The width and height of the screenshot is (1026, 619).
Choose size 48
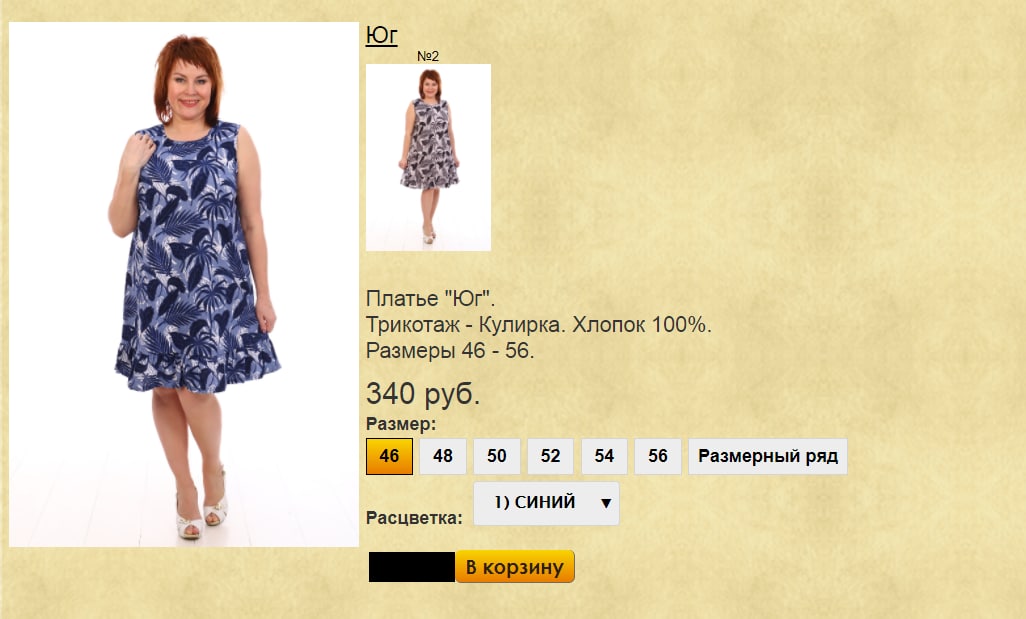[443, 456]
